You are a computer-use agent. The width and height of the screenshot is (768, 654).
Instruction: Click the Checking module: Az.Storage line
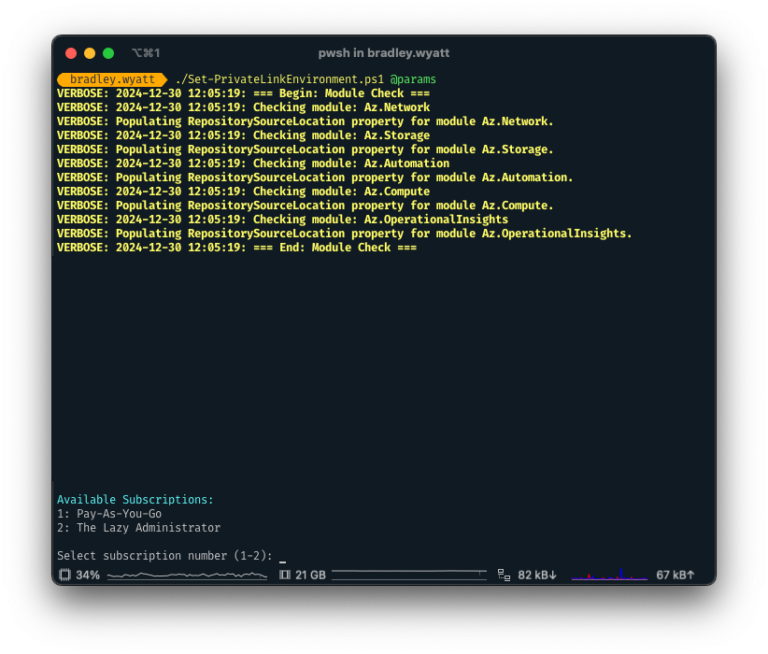pos(243,135)
